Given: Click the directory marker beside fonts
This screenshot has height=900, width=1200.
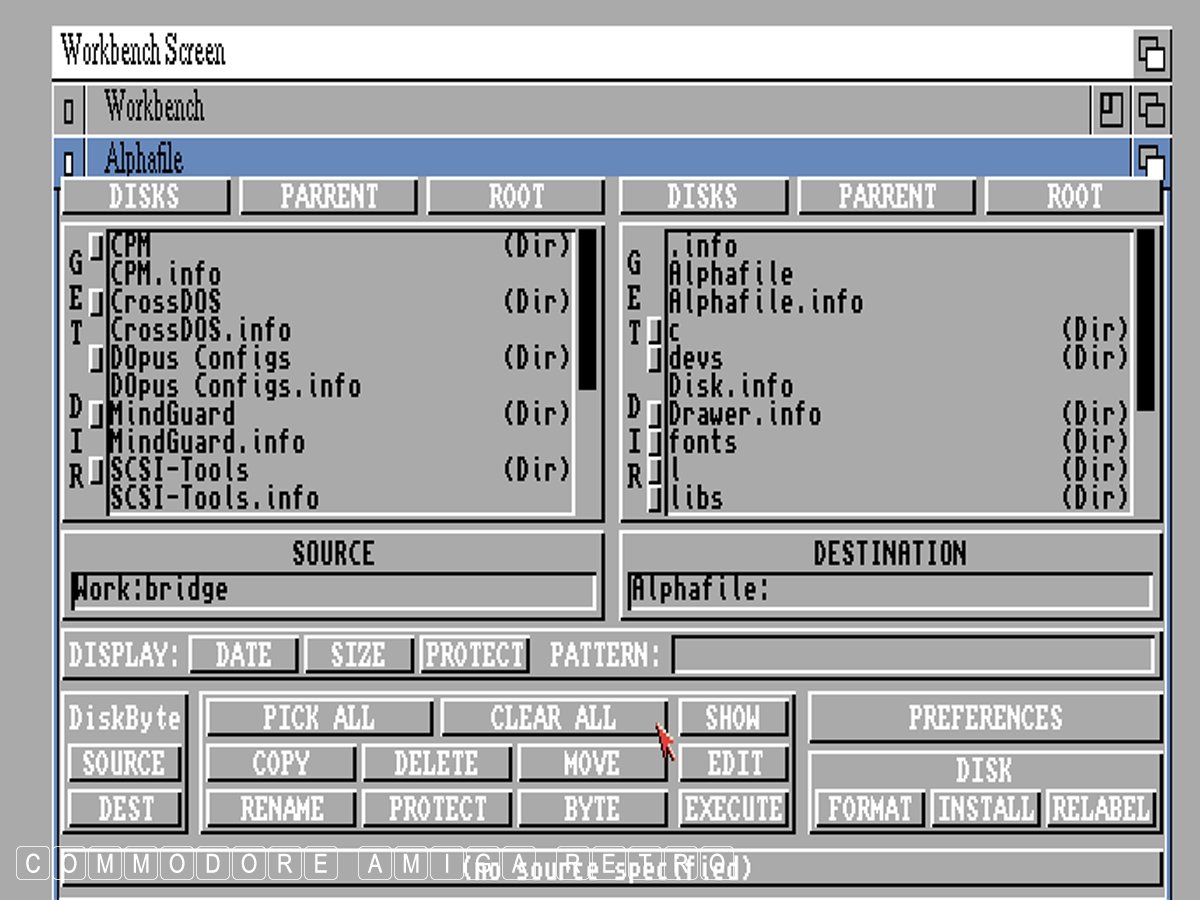Looking at the screenshot, I should click(655, 442).
